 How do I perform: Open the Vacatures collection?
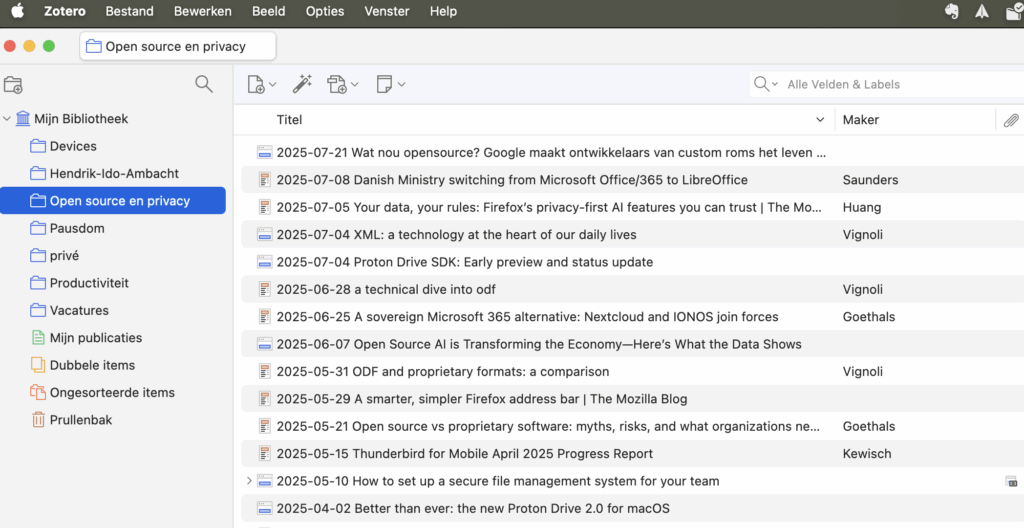[80, 311]
